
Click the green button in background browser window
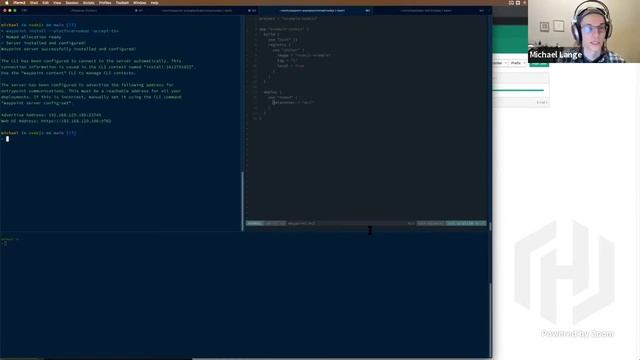(x=539, y=64)
